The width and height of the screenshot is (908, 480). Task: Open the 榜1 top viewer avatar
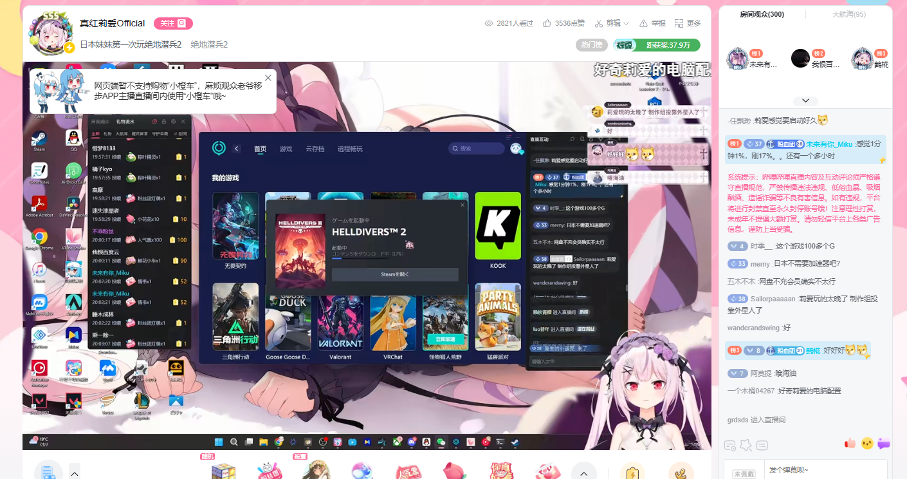click(737, 58)
